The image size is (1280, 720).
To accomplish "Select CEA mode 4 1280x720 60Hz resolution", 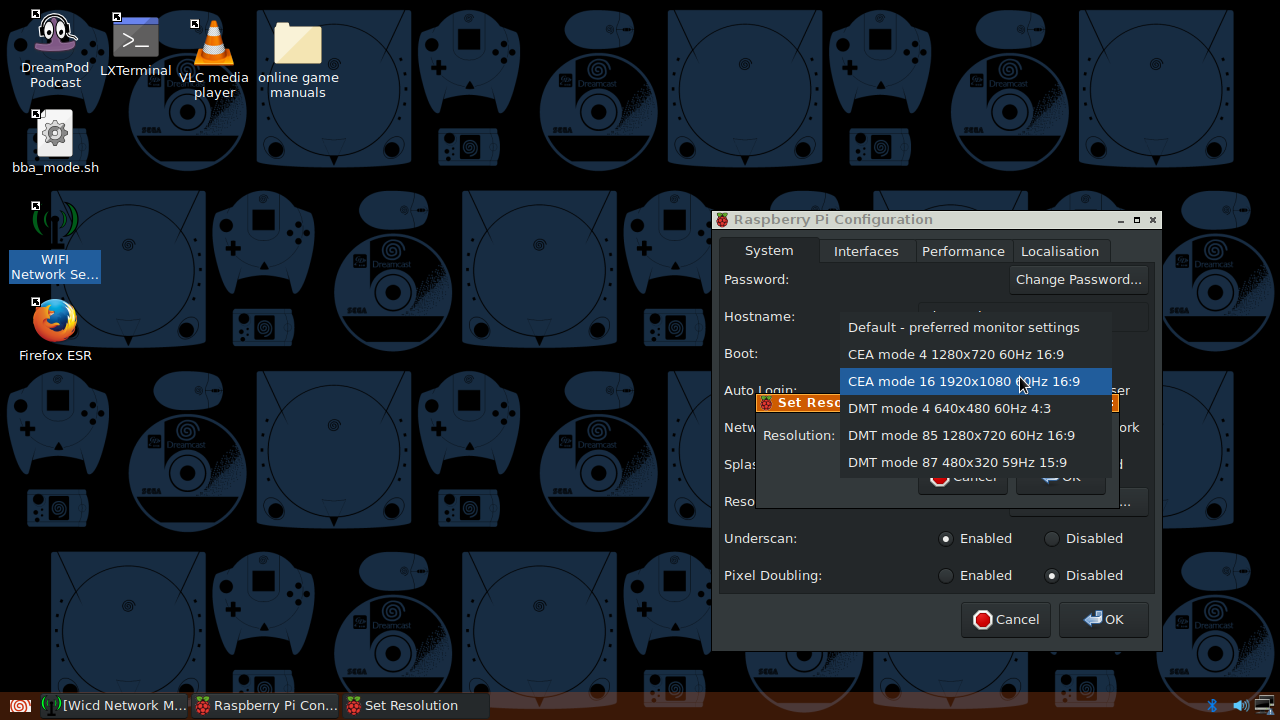I will pyautogui.click(x=976, y=354).
